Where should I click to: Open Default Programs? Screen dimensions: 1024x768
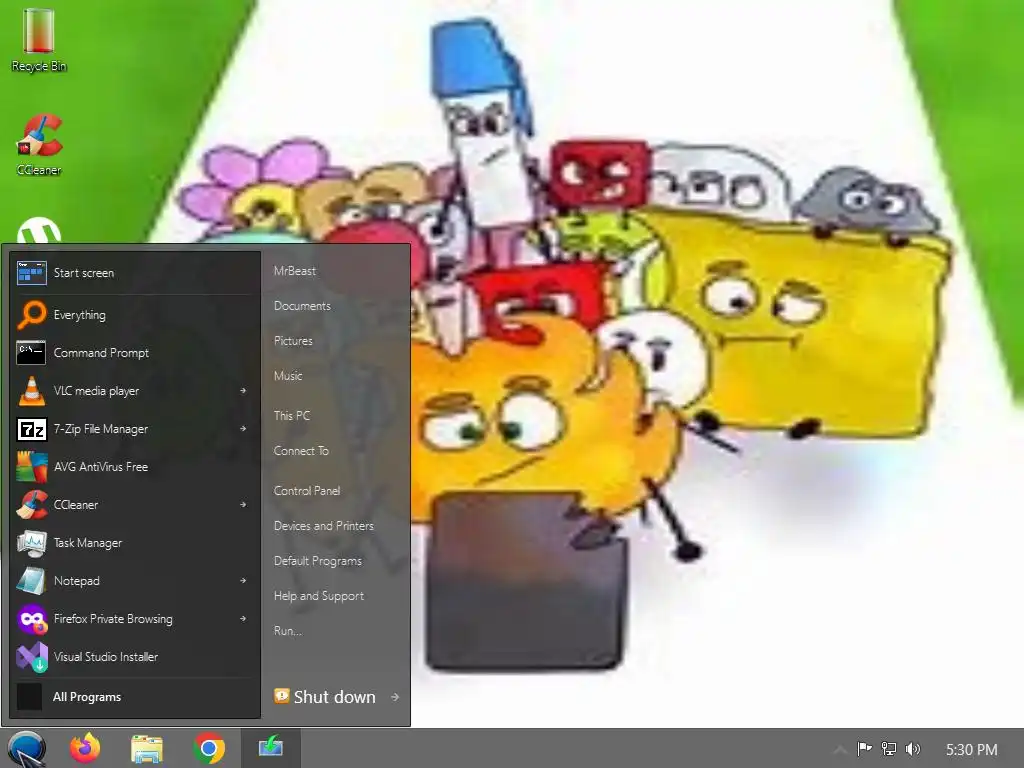click(x=318, y=561)
